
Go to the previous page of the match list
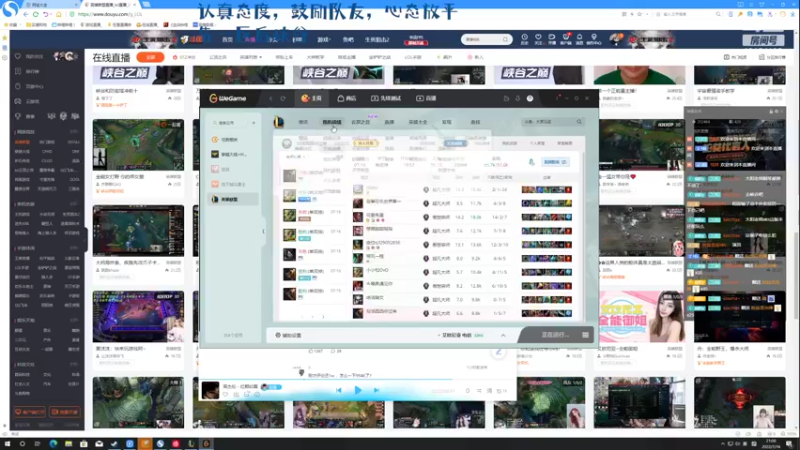click(x=302, y=317)
